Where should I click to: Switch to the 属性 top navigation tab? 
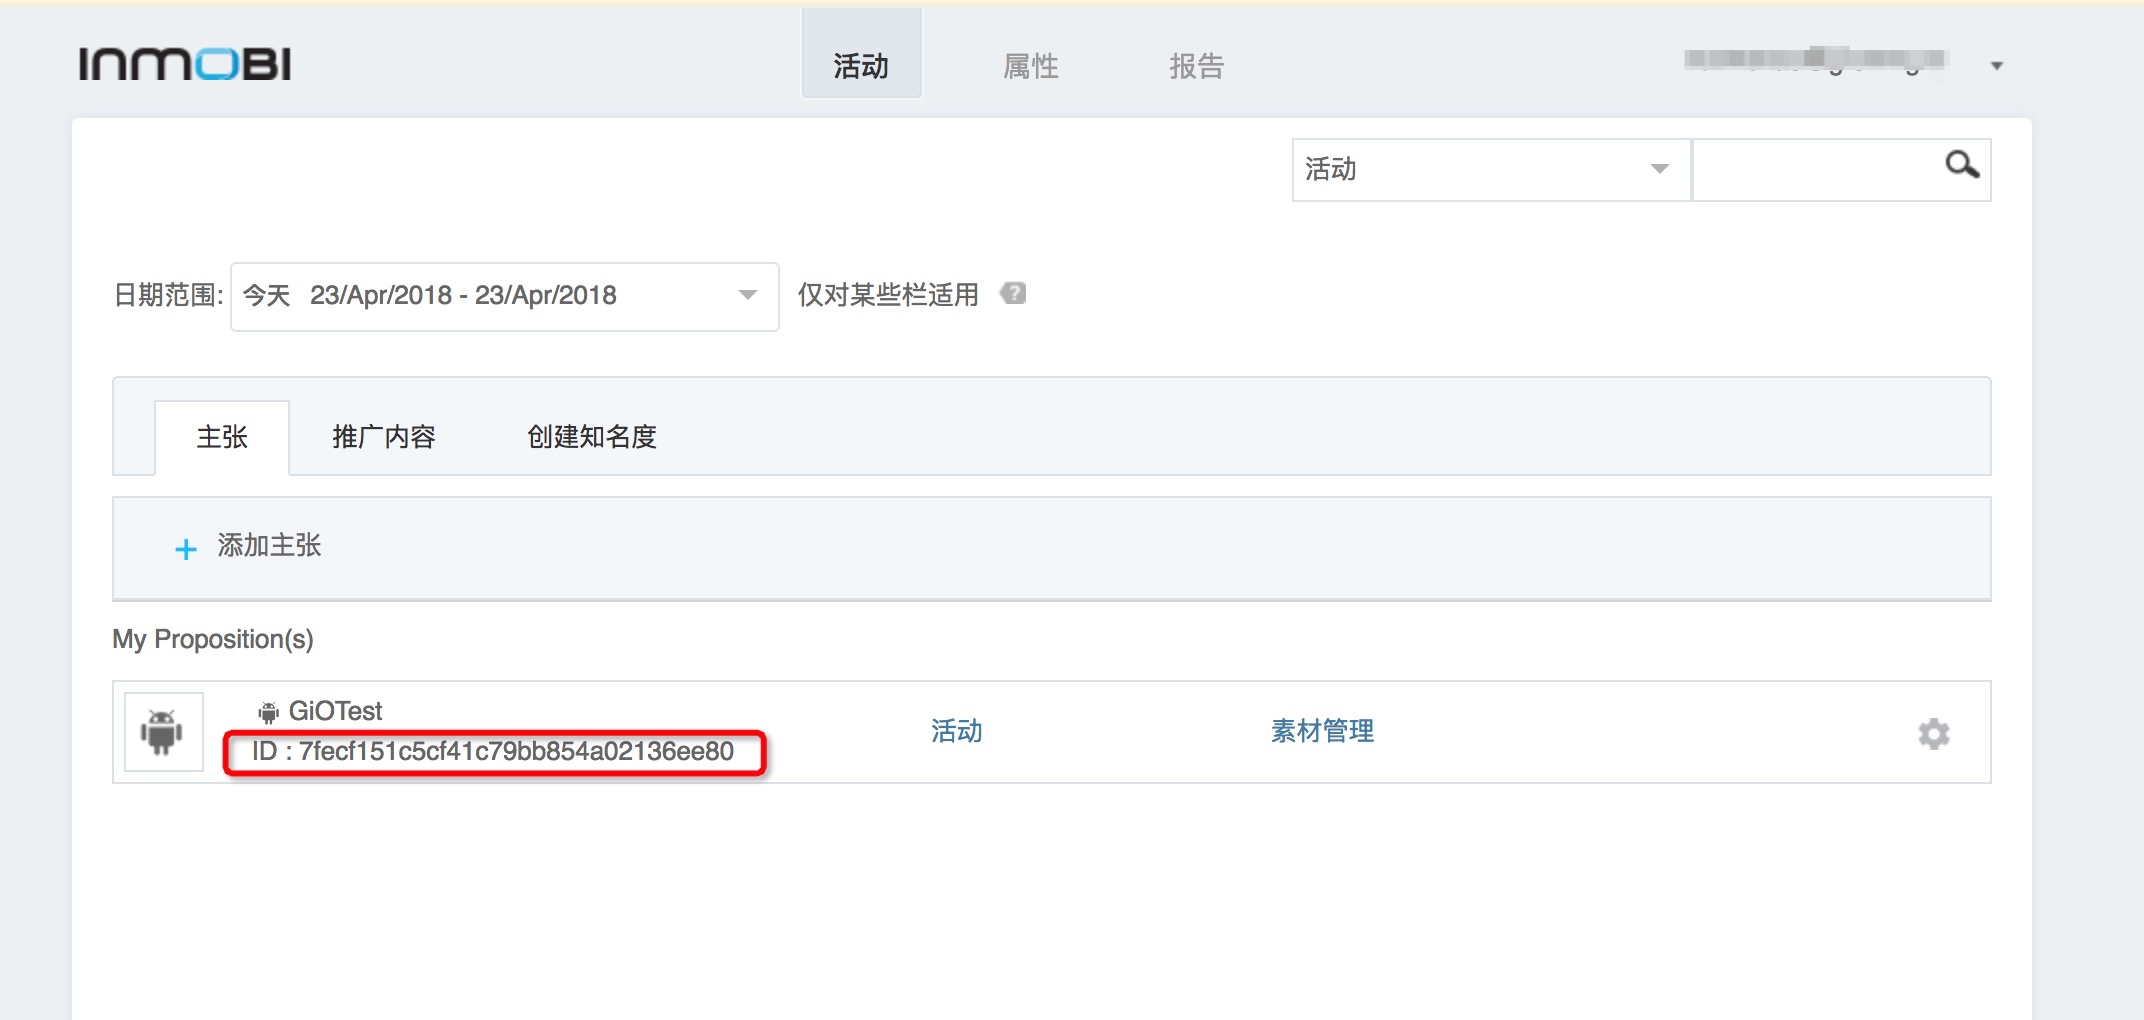(x=1030, y=66)
